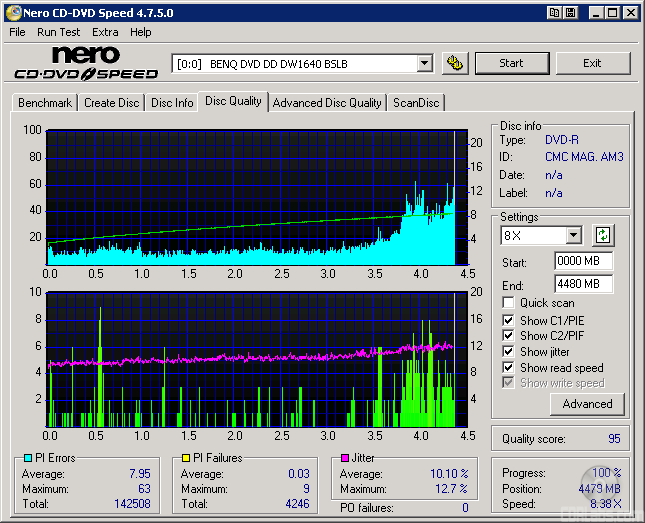The height and width of the screenshot is (523, 645).
Task: Click the save (floppy disk) icon in title bar
Action: (570, 13)
